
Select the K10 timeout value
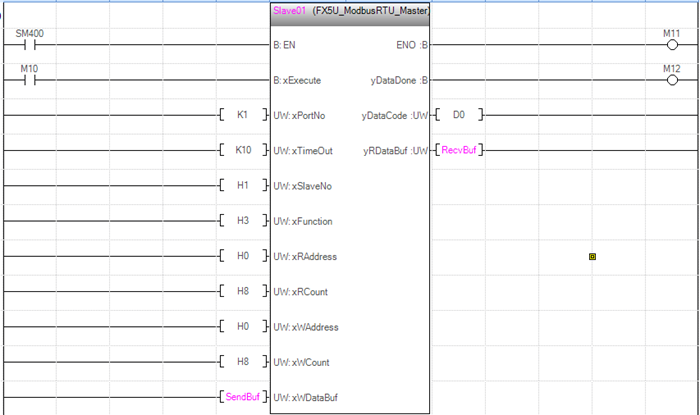pyautogui.click(x=242, y=151)
